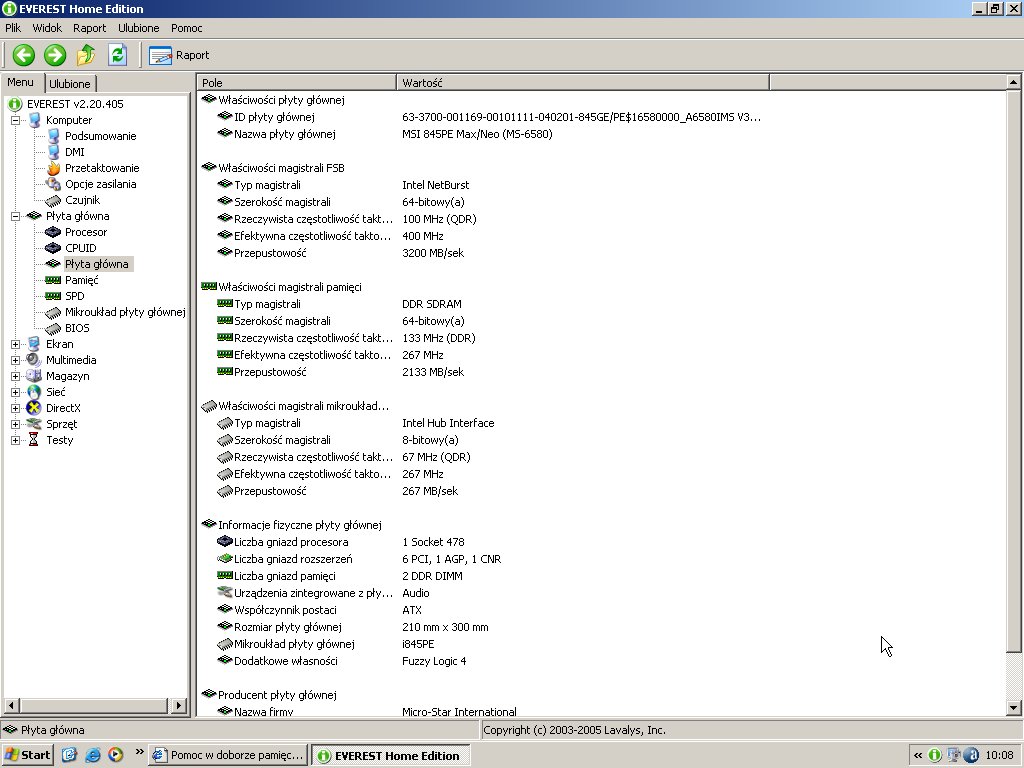The height and width of the screenshot is (768, 1024).
Task: Select the Procesor chip icon
Action: pyautogui.click(x=53, y=232)
